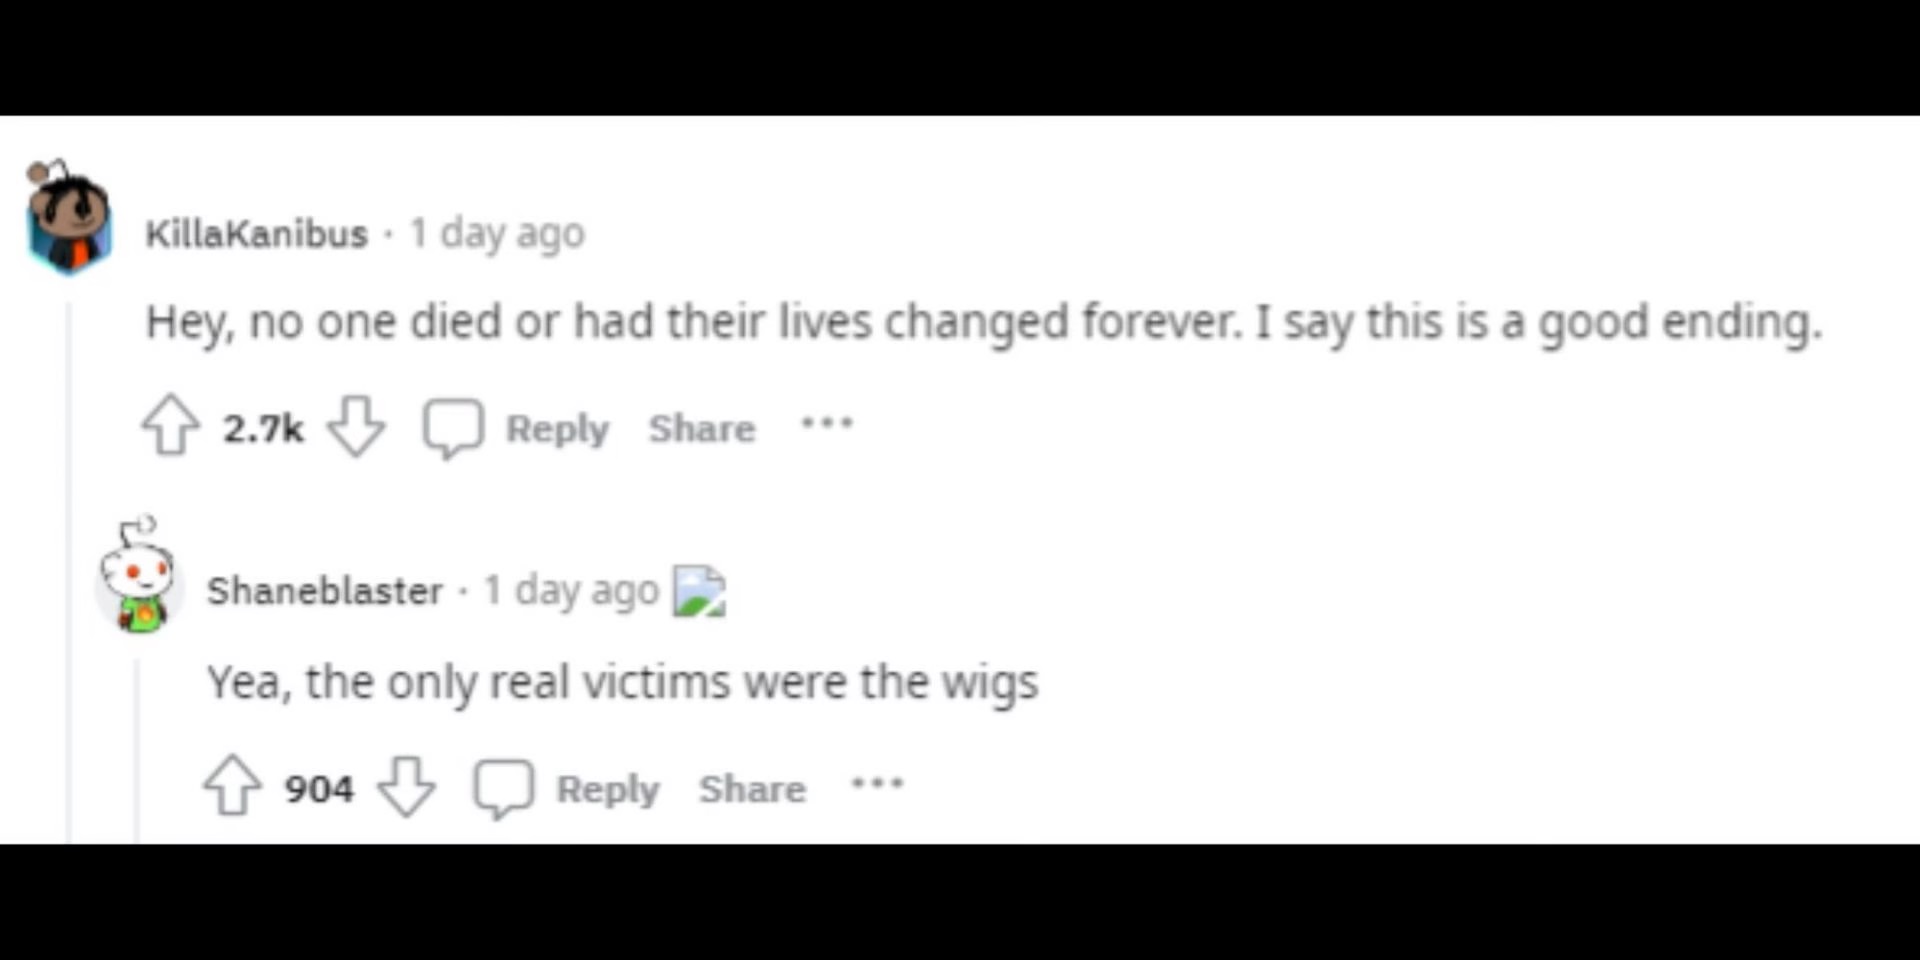1920x960 pixels.
Task: Click the broken image icon next to Shaneblaster's timestamp
Action: (x=699, y=591)
